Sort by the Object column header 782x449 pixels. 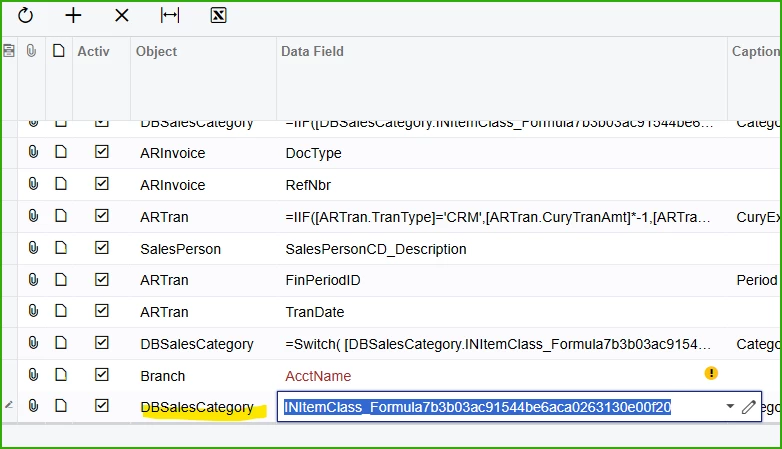156,51
